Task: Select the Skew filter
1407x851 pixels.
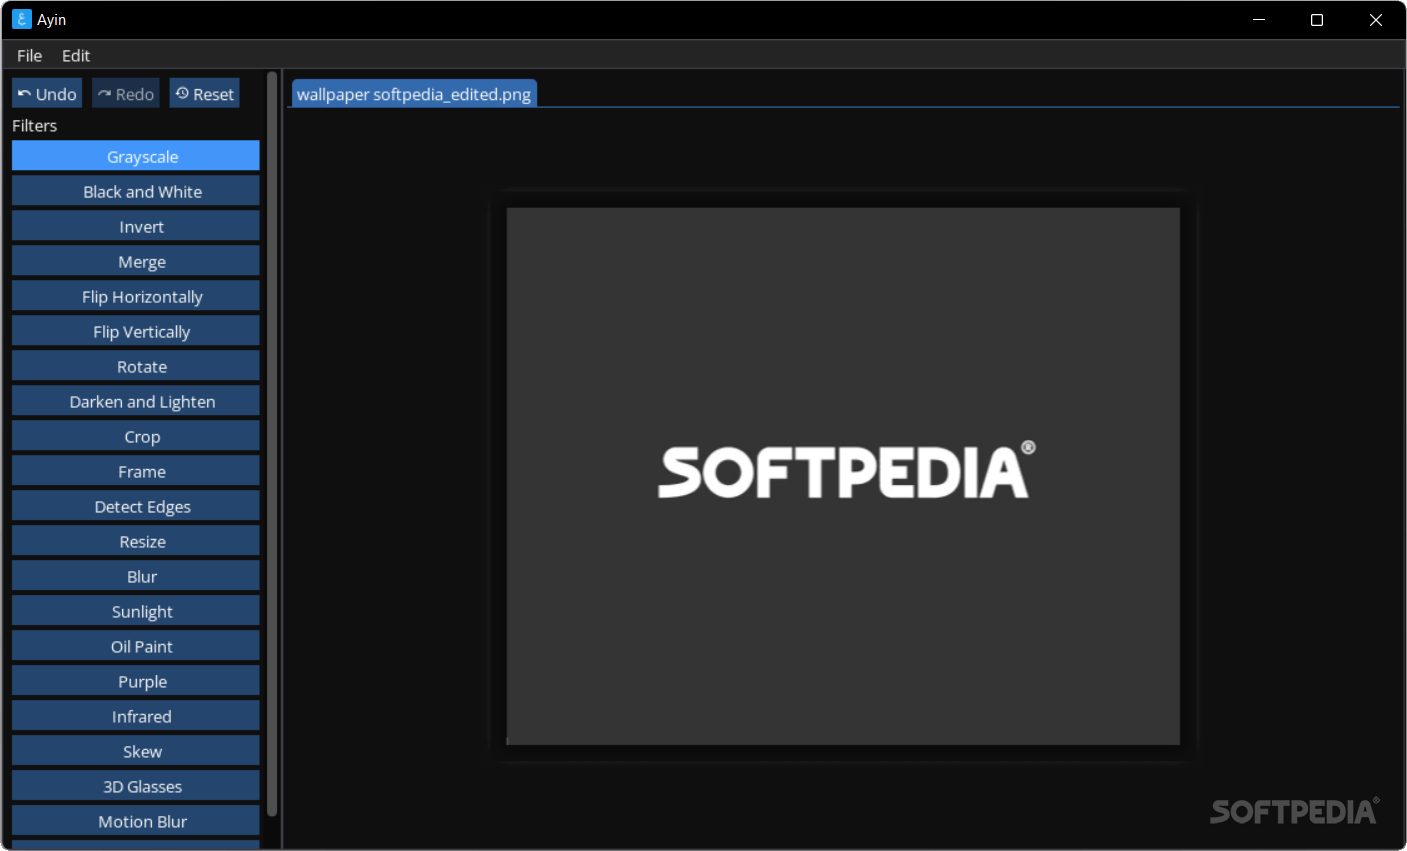Action: click(x=136, y=751)
